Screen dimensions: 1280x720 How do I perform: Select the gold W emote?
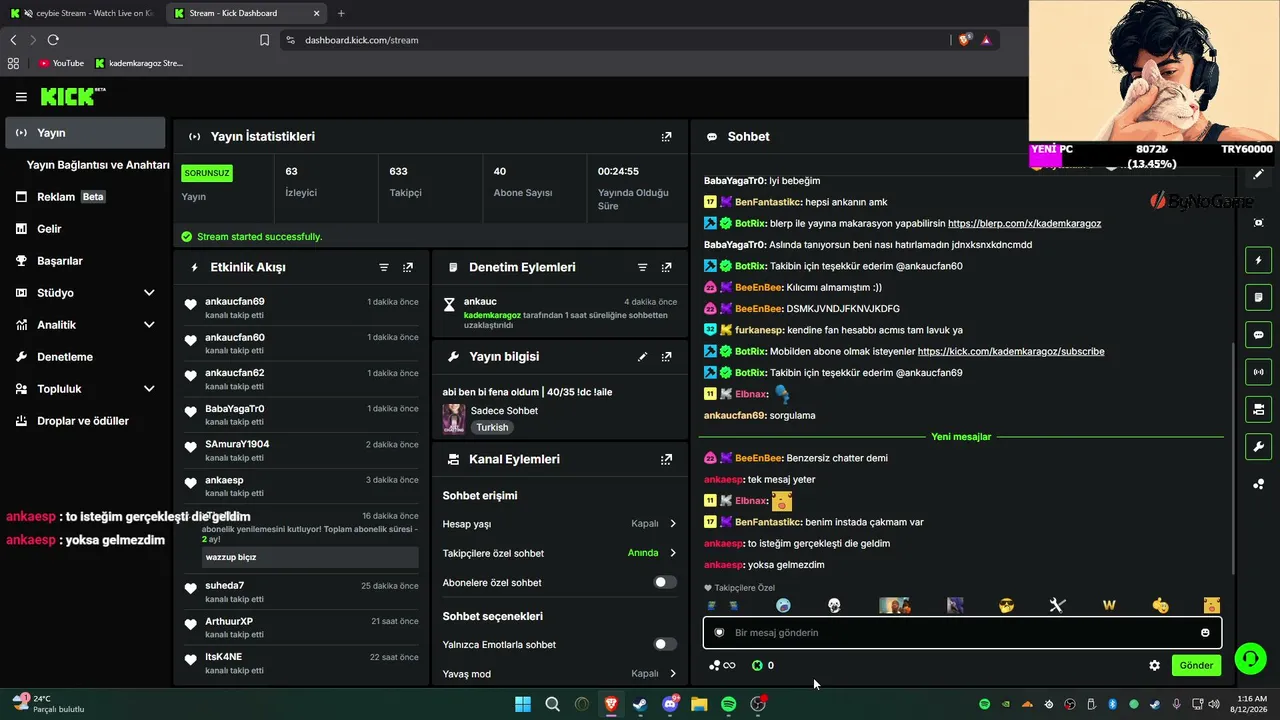1109,605
